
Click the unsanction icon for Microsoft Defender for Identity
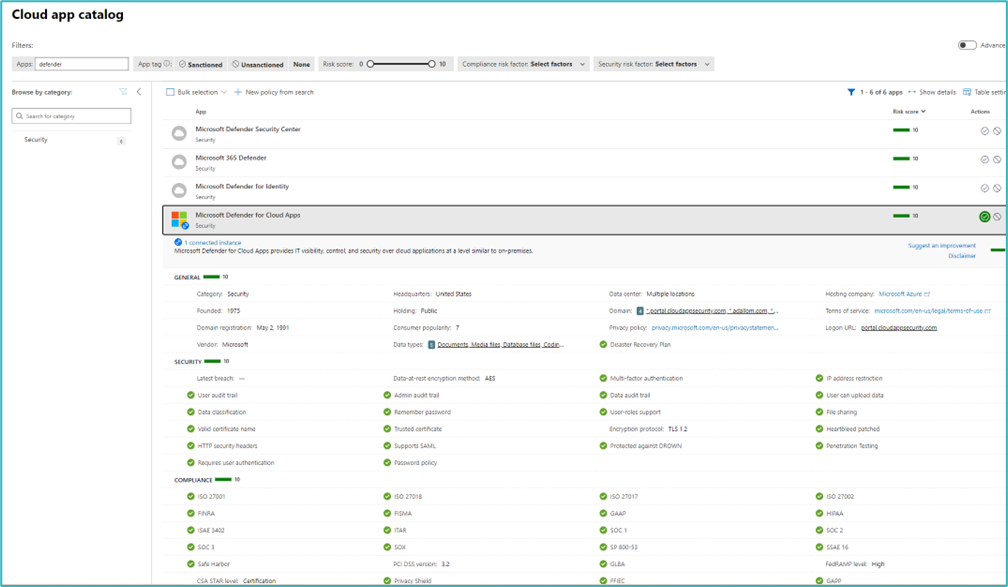tap(997, 188)
